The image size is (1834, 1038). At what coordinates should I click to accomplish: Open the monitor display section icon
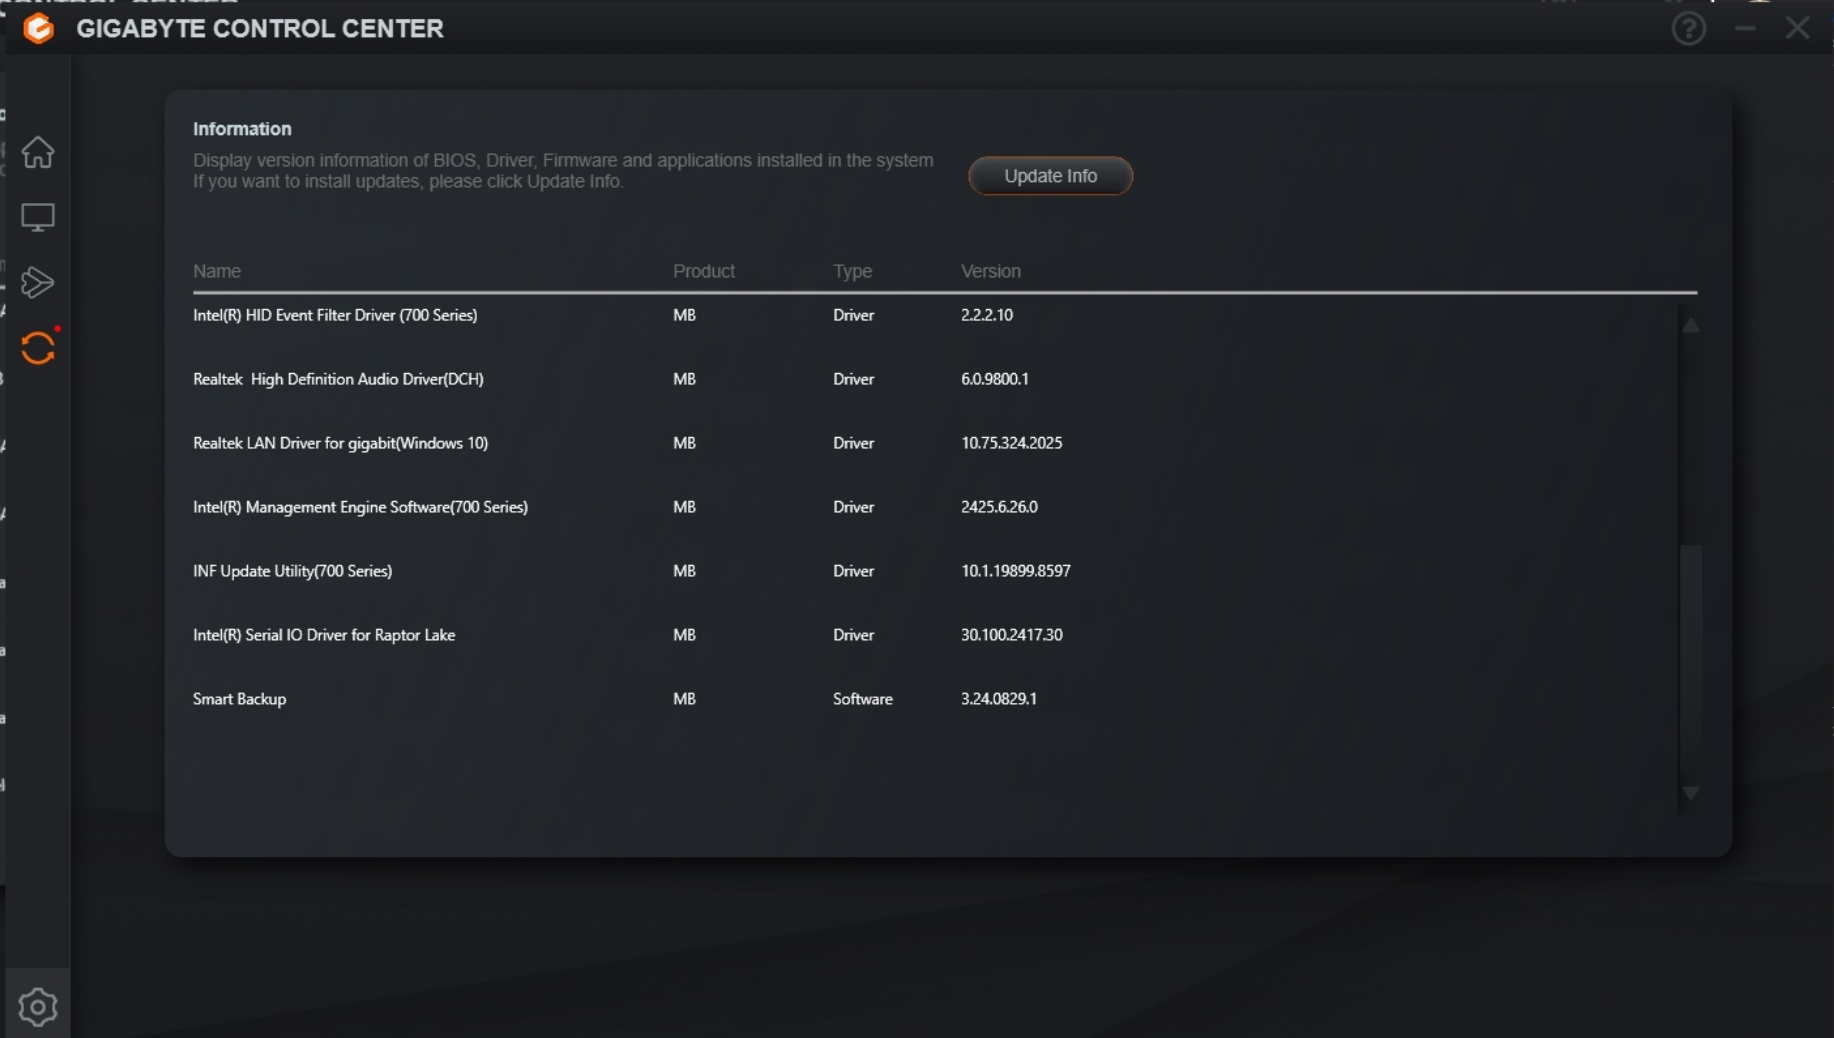click(x=38, y=217)
